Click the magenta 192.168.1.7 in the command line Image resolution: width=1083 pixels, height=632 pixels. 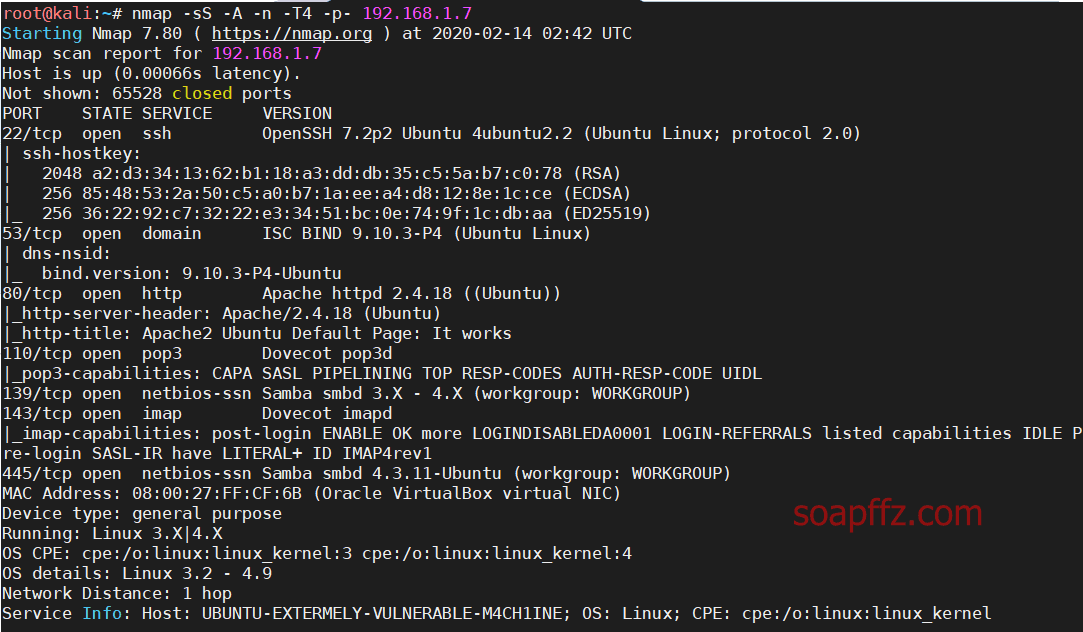[417, 13]
